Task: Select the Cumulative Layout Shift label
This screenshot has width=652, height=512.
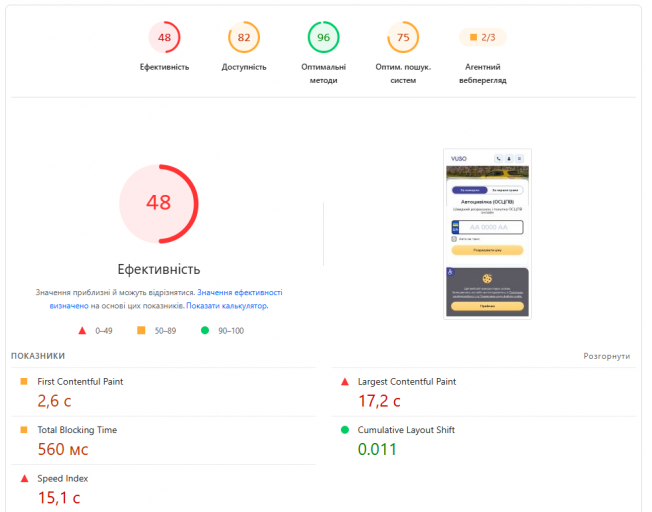Action: tap(406, 430)
